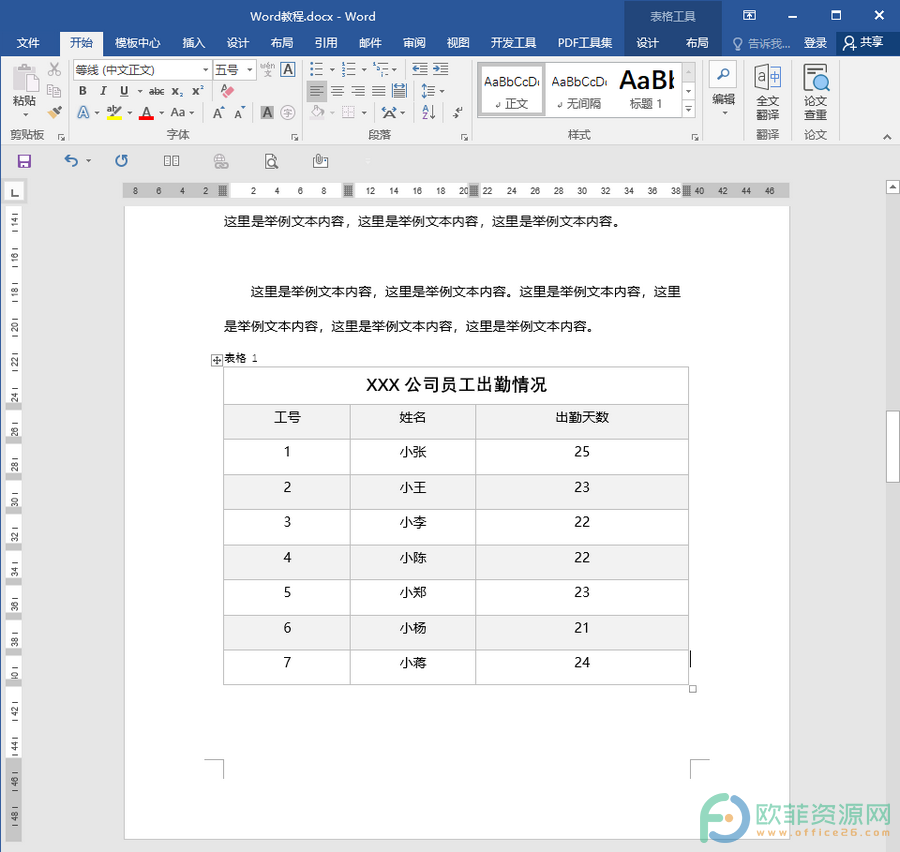
Task: Click Increase Font Size icon
Action: pyautogui.click(x=218, y=113)
